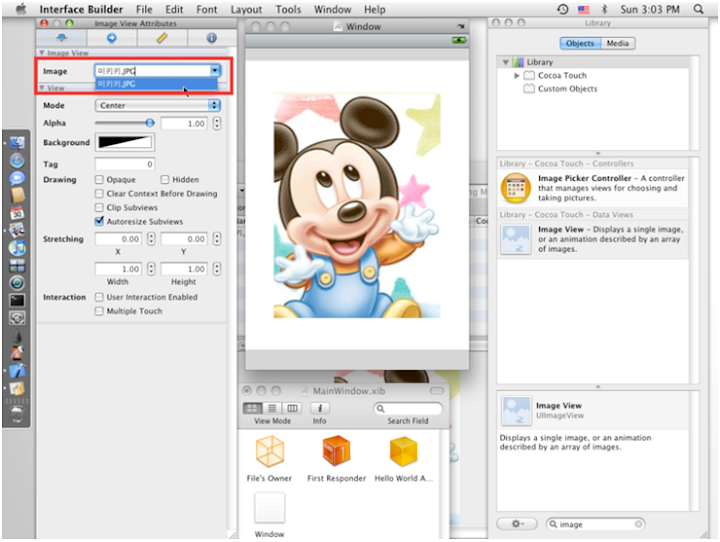The image size is (720, 542).
Task: Uncheck Autoresize Subviews option
Action: click(x=99, y=221)
